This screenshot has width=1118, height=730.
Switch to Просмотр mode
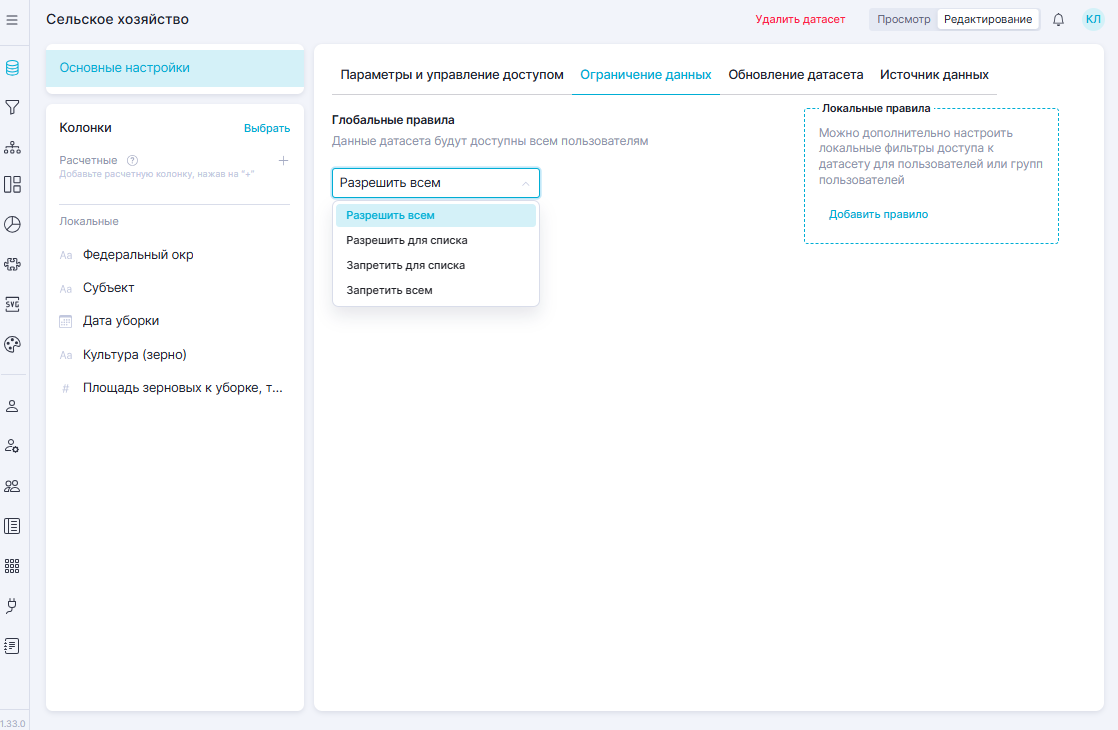903,19
